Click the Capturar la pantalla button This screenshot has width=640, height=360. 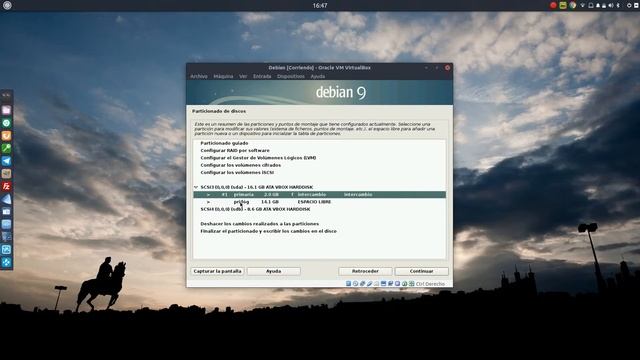coord(217,271)
